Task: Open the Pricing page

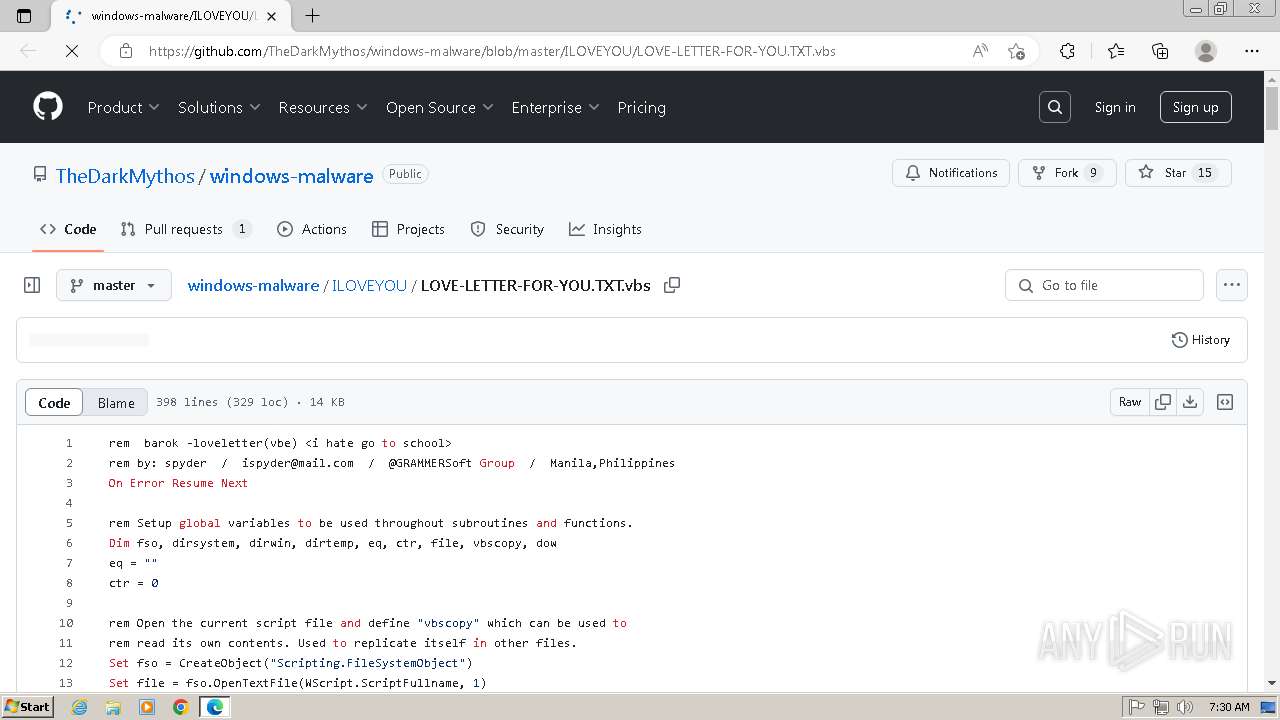Action: point(641,107)
